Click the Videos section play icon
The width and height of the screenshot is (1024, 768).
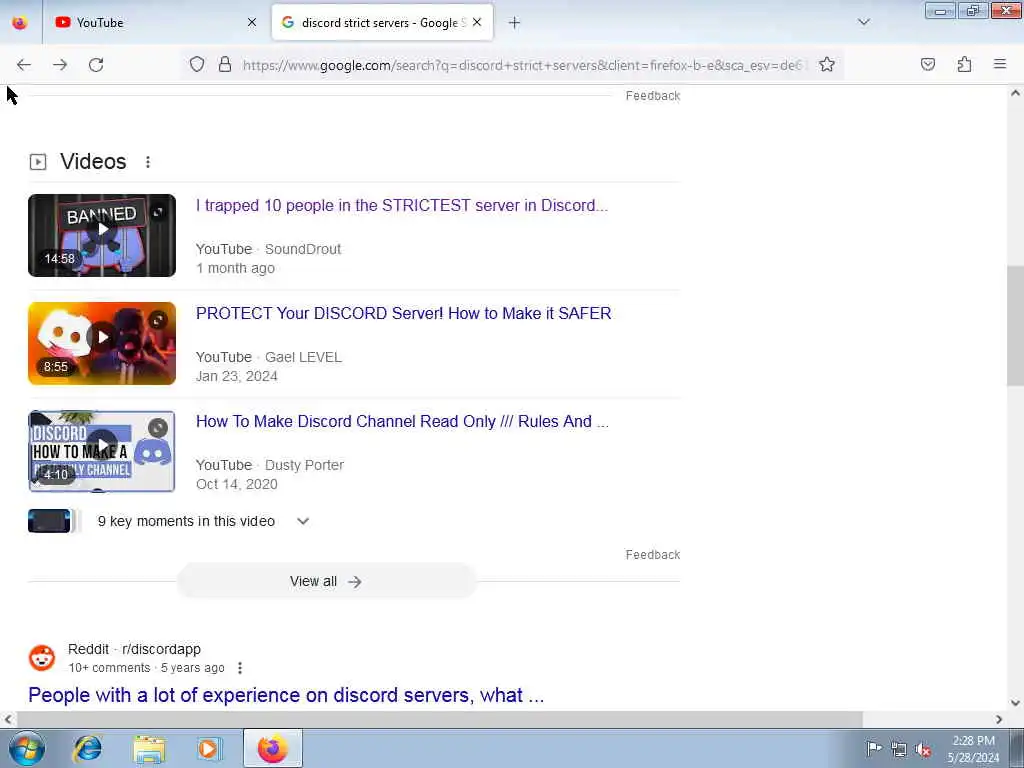(38, 162)
